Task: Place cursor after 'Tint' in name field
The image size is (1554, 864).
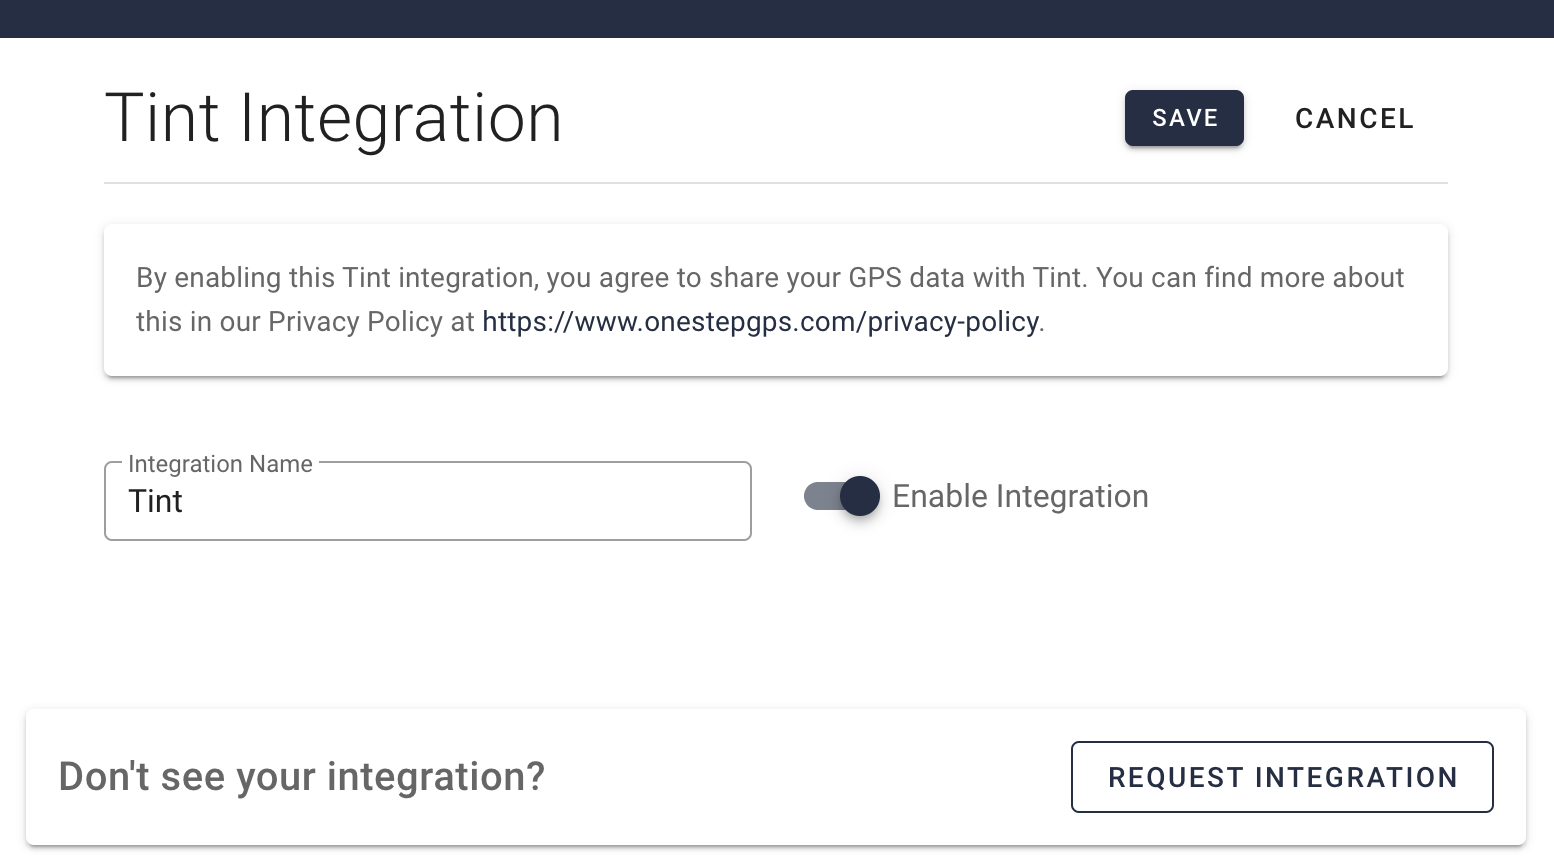Action: (x=186, y=502)
